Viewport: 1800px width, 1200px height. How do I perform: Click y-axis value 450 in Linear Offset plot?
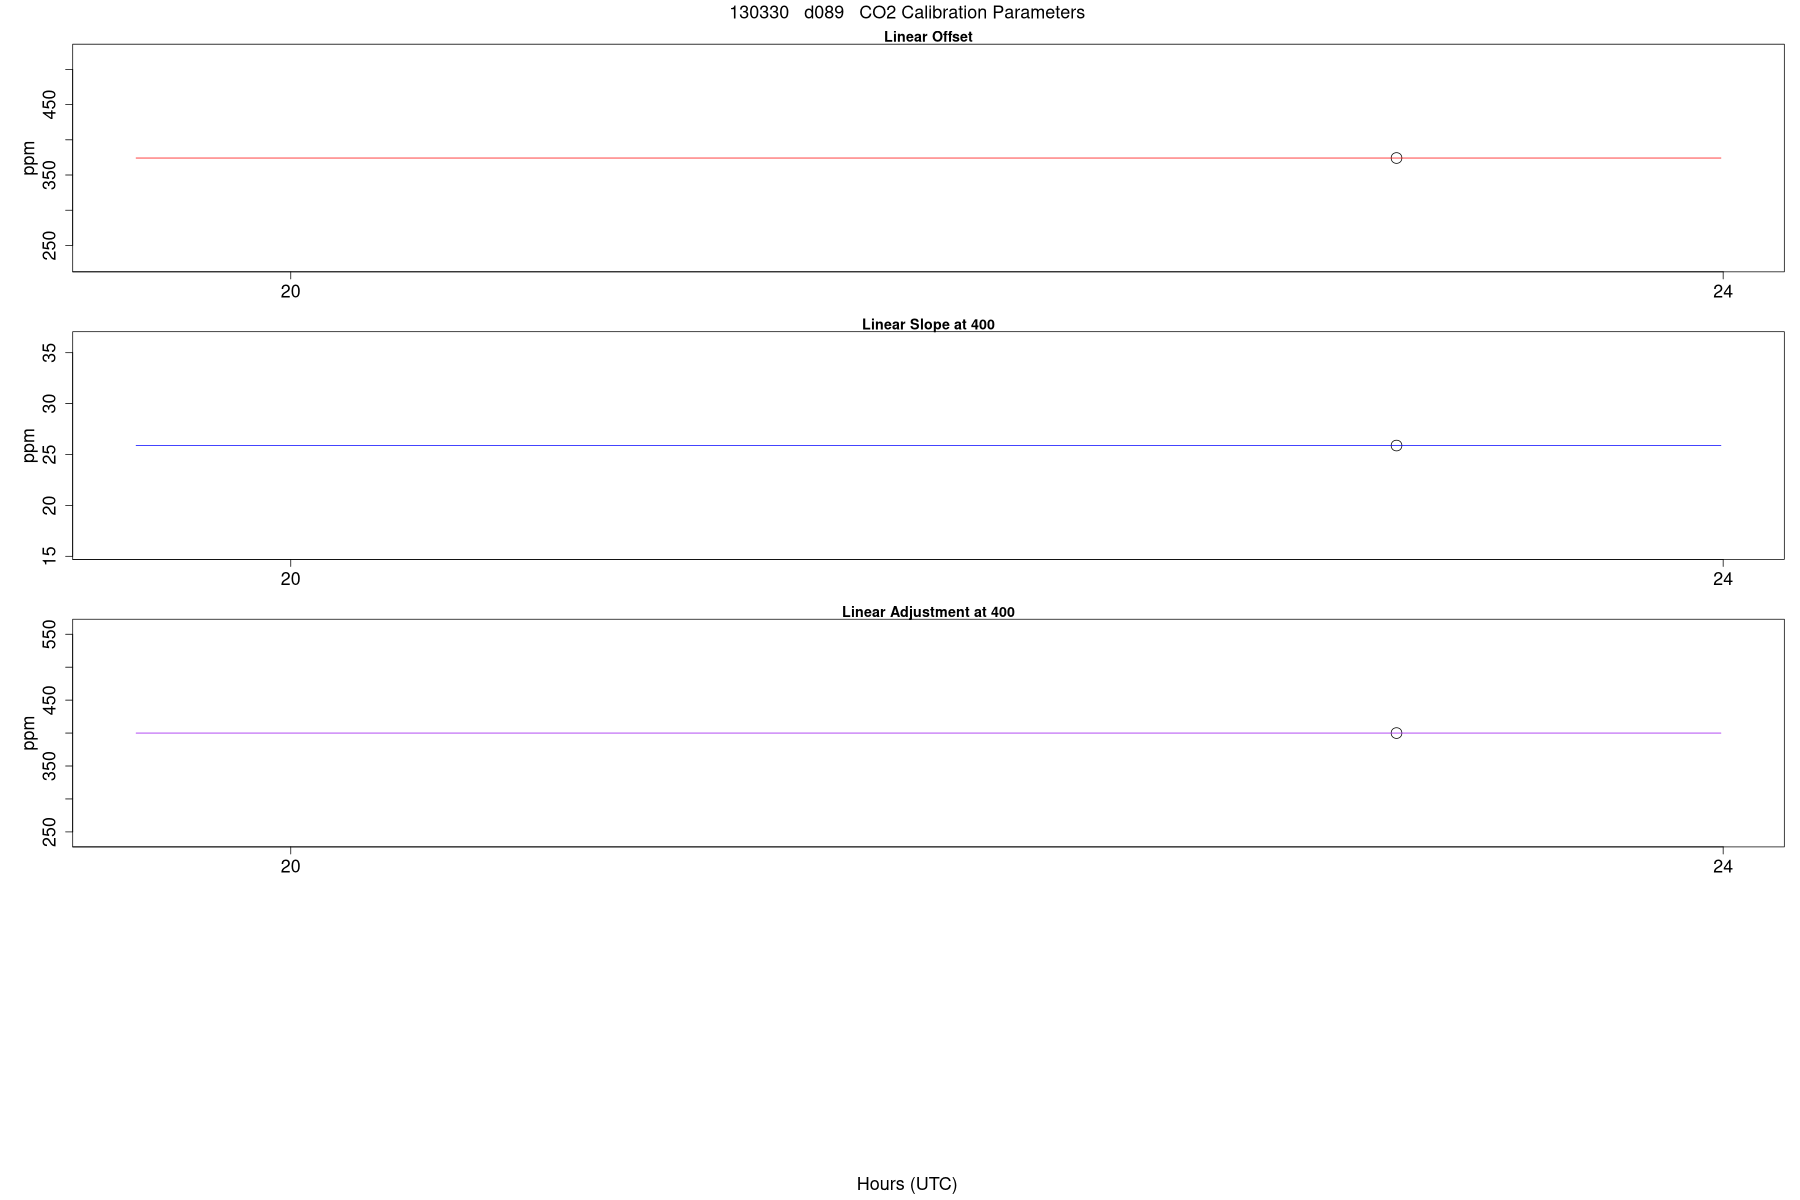pos(50,105)
